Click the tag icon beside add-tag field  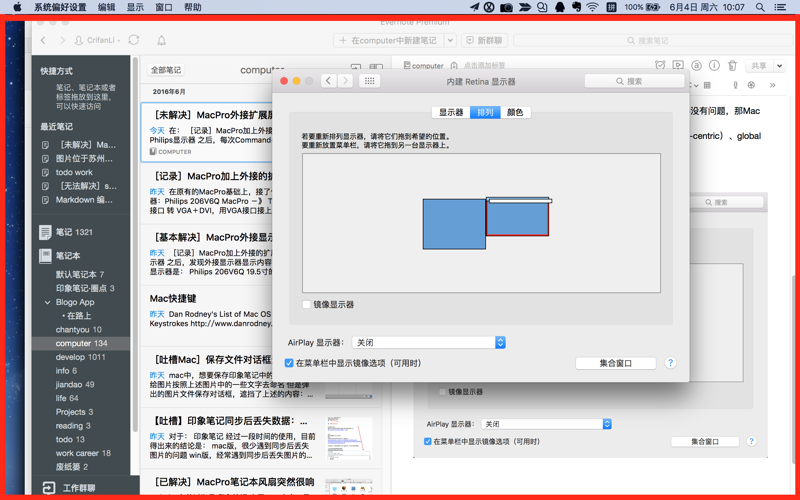click(454, 65)
